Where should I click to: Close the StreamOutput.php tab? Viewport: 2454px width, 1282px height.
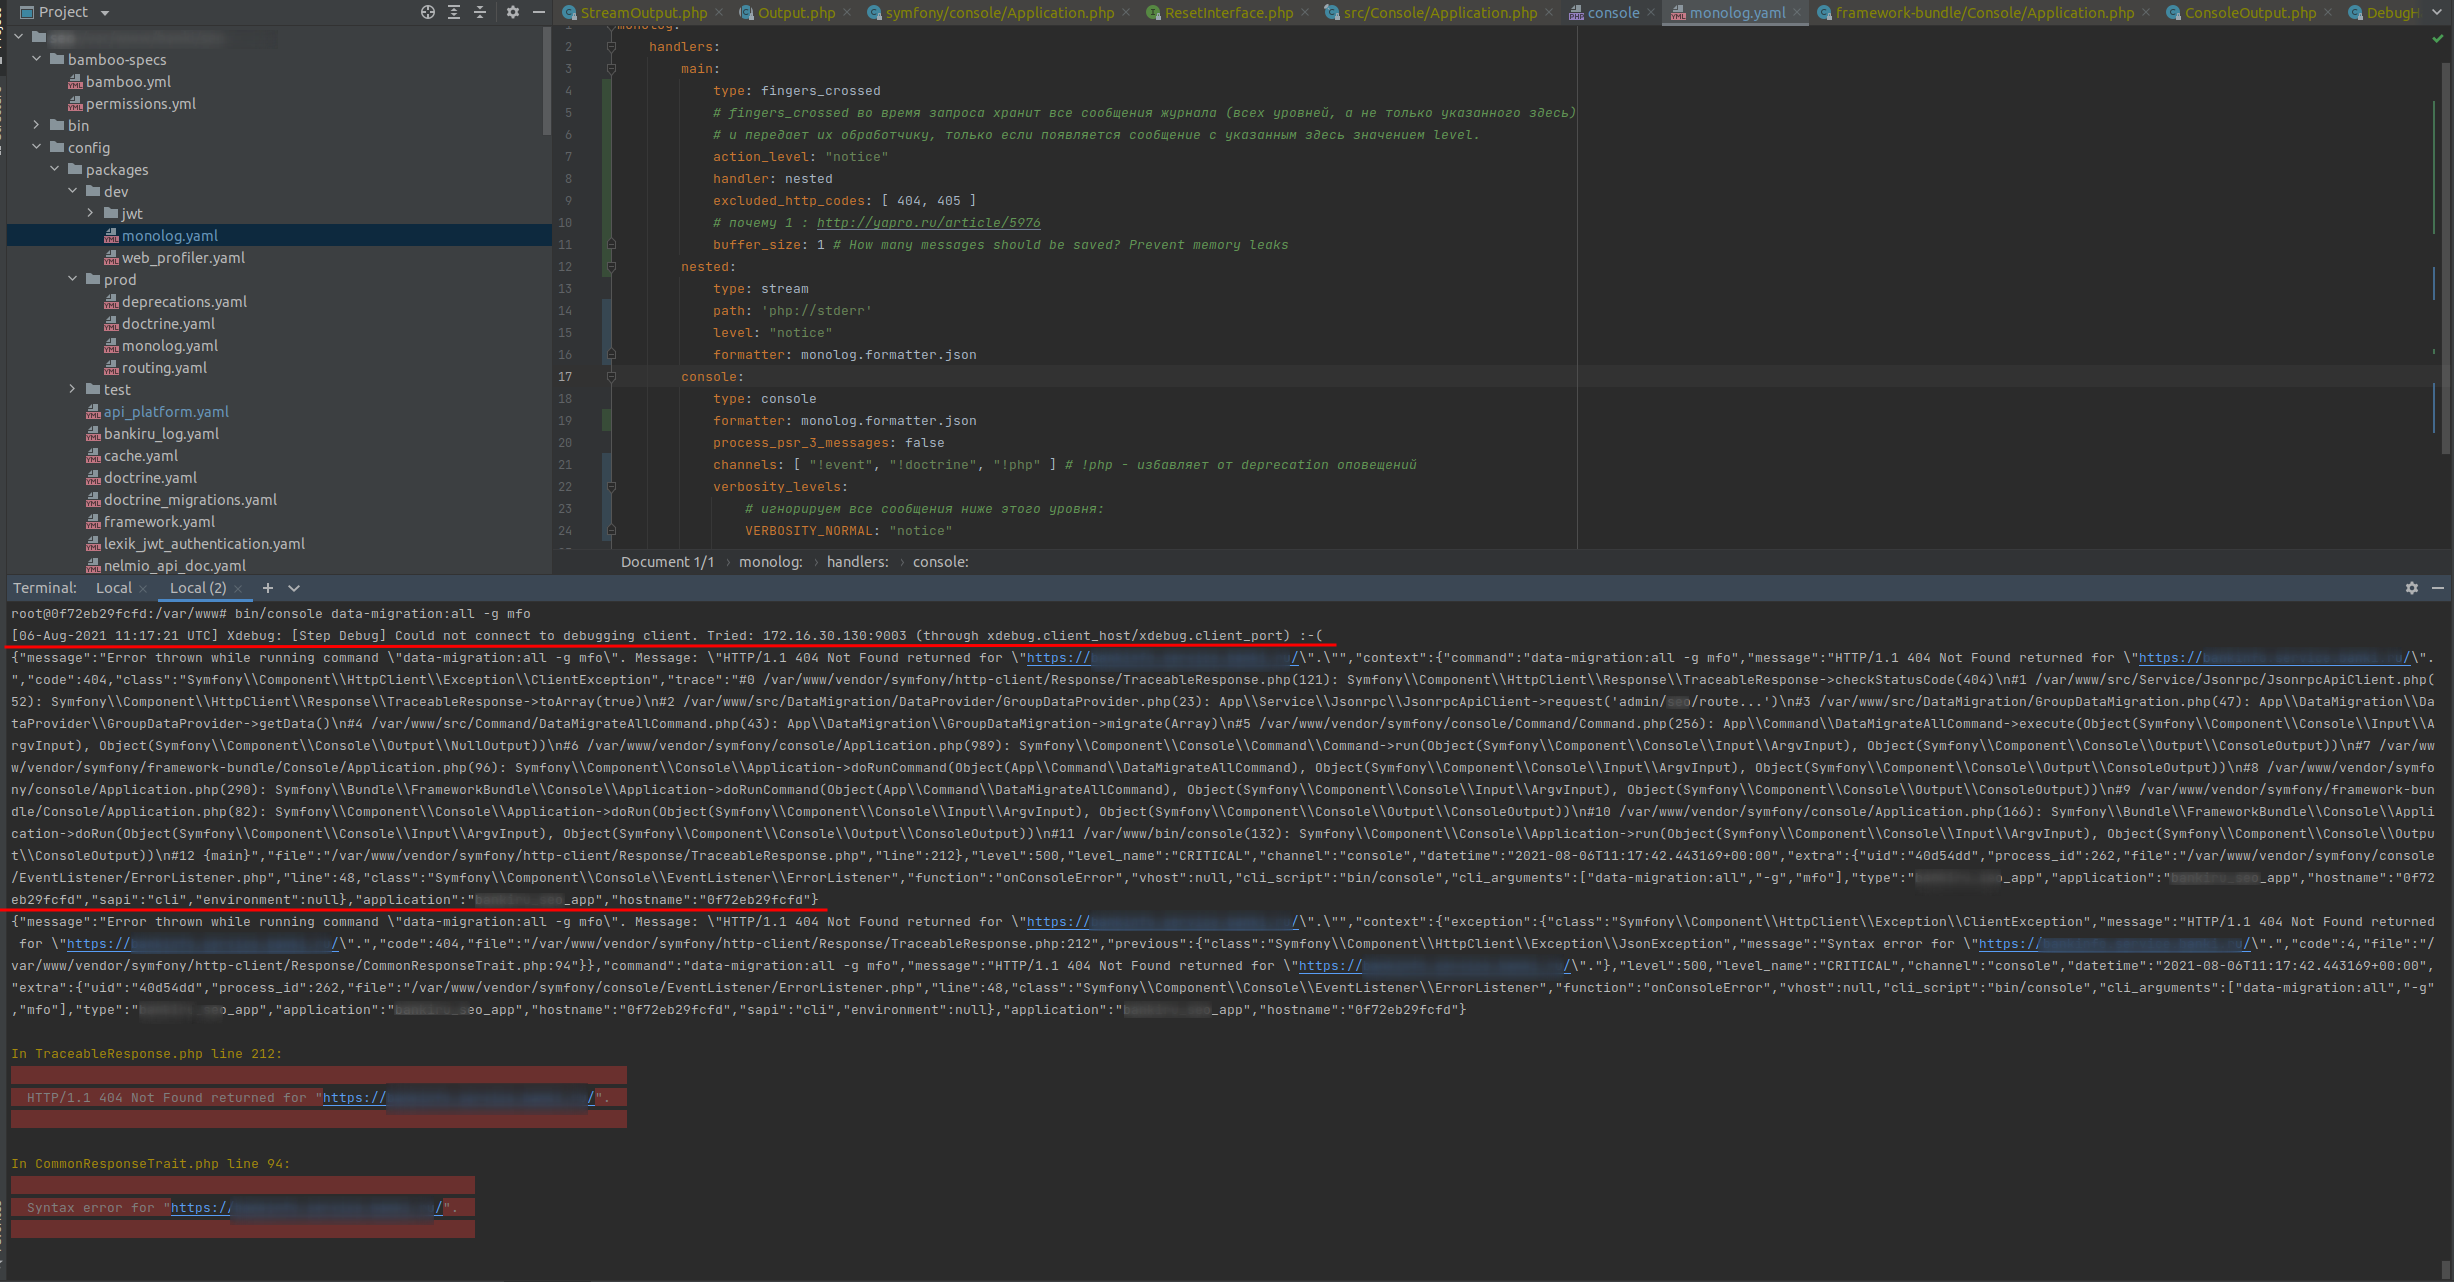click(x=719, y=12)
